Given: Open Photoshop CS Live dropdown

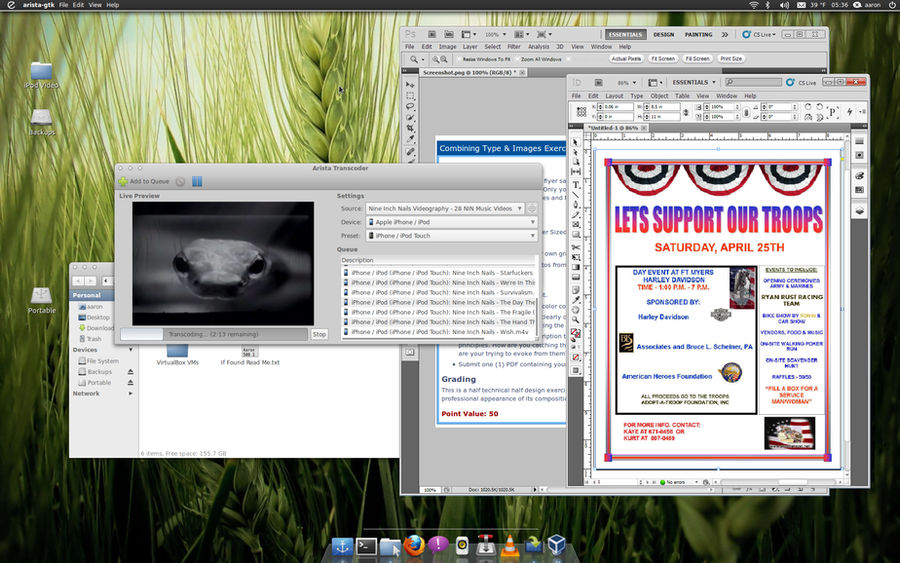Looking at the screenshot, I should click(x=759, y=34).
